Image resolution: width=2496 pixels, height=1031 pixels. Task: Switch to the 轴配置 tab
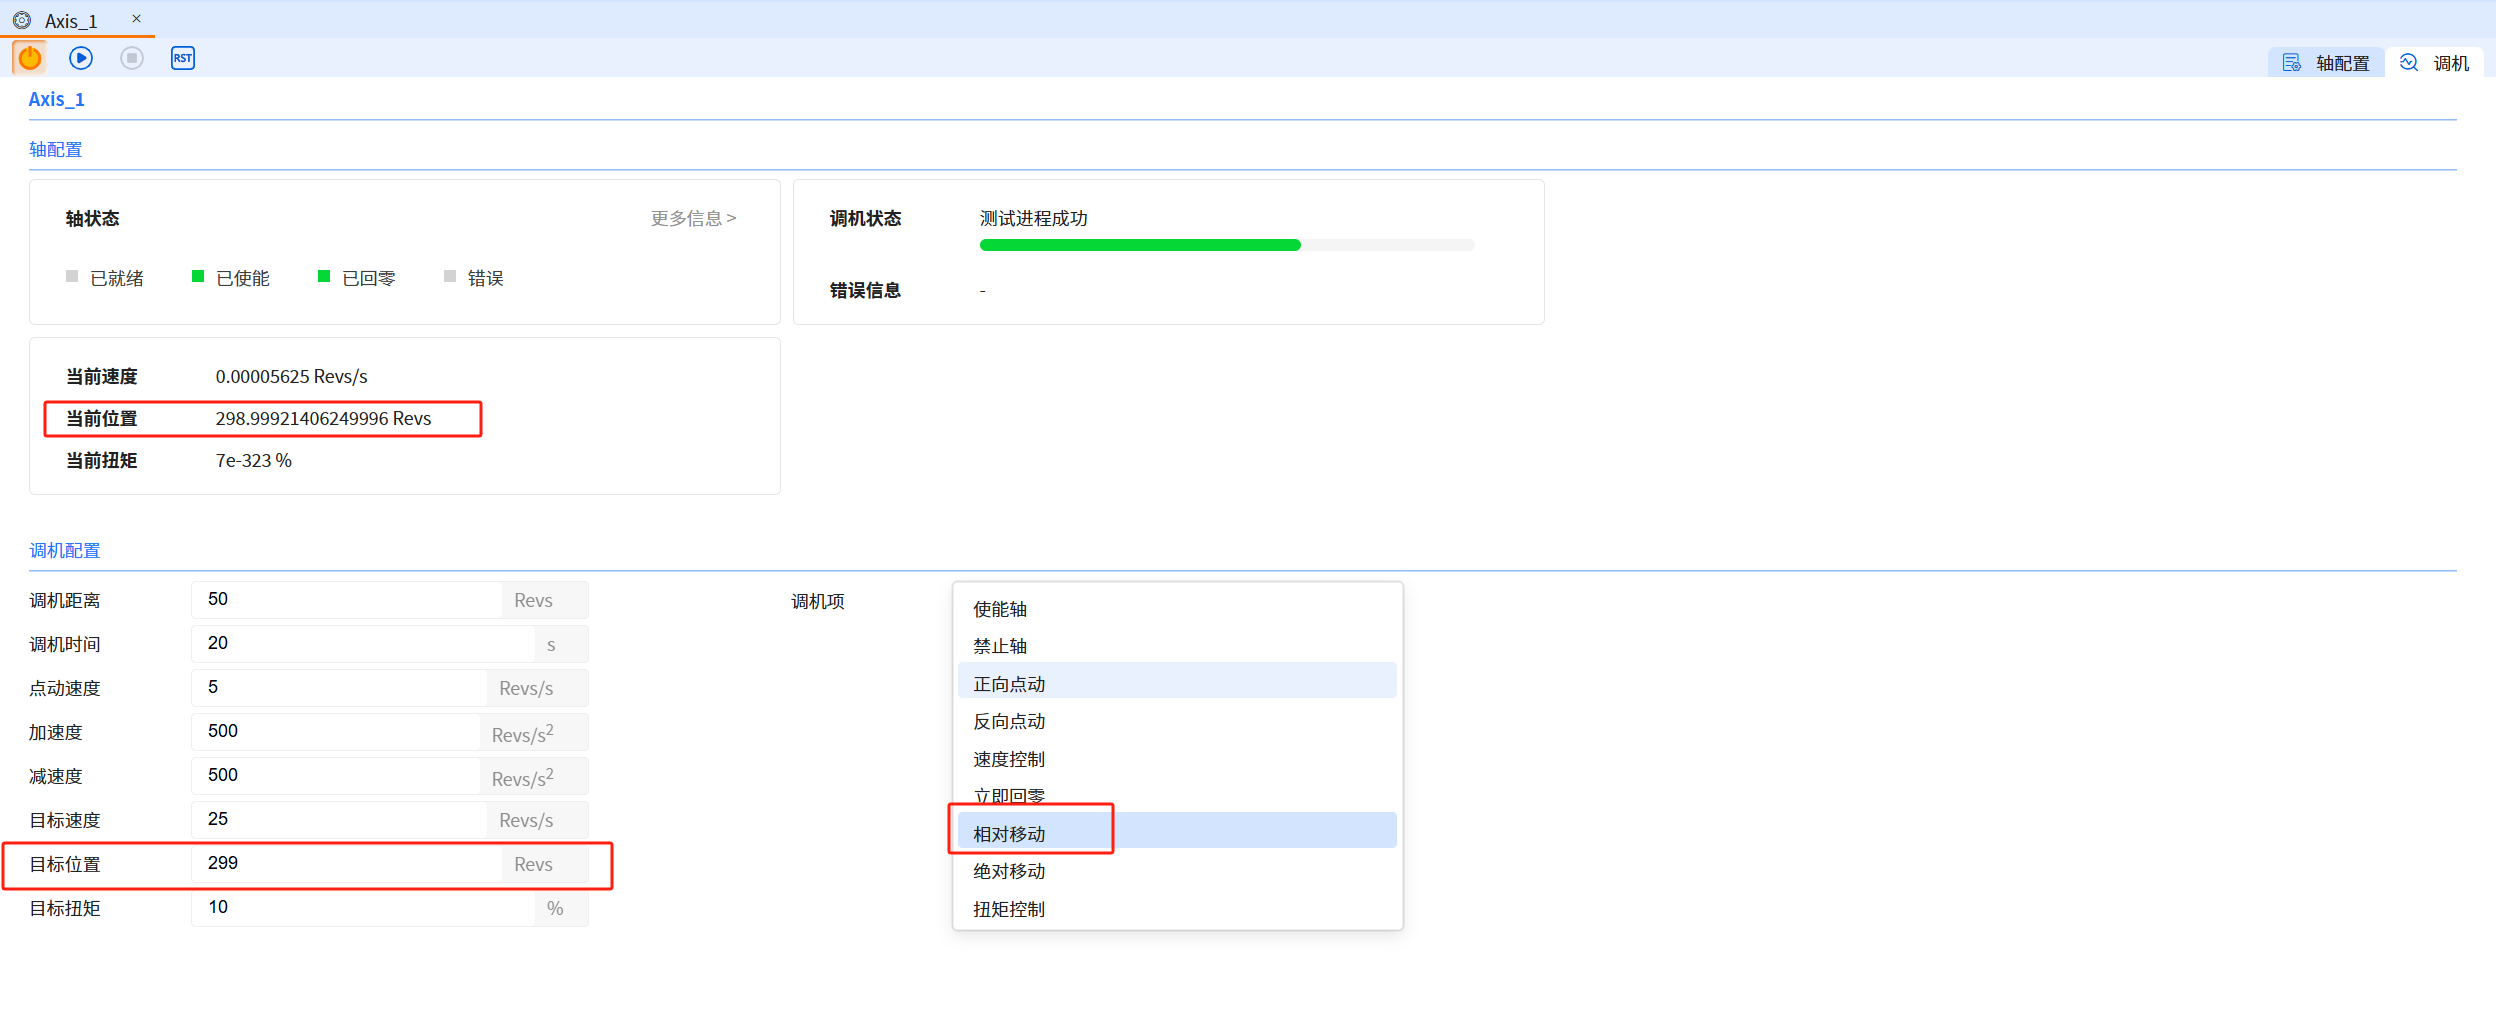click(2327, 63)
